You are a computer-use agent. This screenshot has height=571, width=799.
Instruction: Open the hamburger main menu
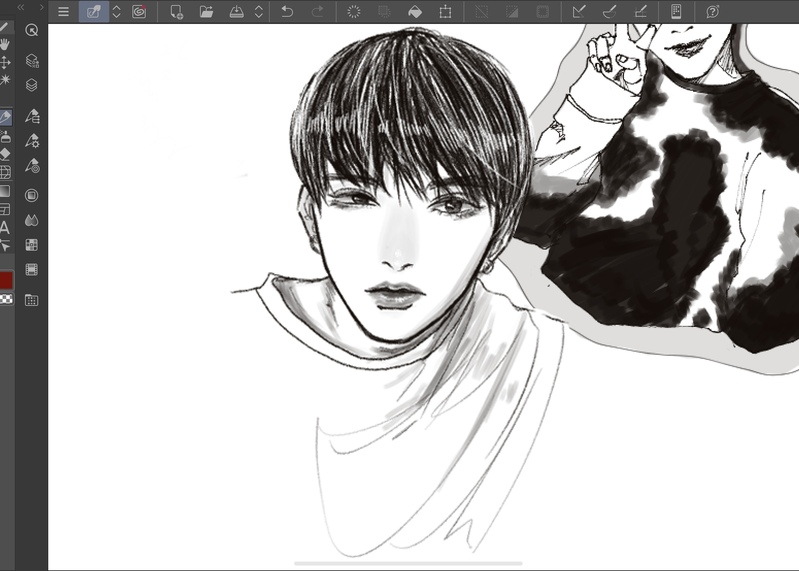tap(63, 11)
